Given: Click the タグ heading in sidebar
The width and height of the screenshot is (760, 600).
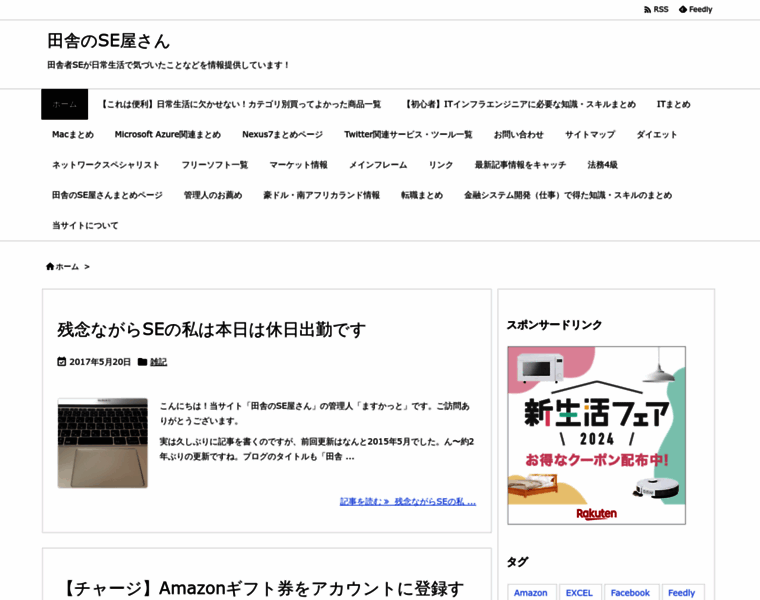Looking at the screenshot, I should 517,562.
